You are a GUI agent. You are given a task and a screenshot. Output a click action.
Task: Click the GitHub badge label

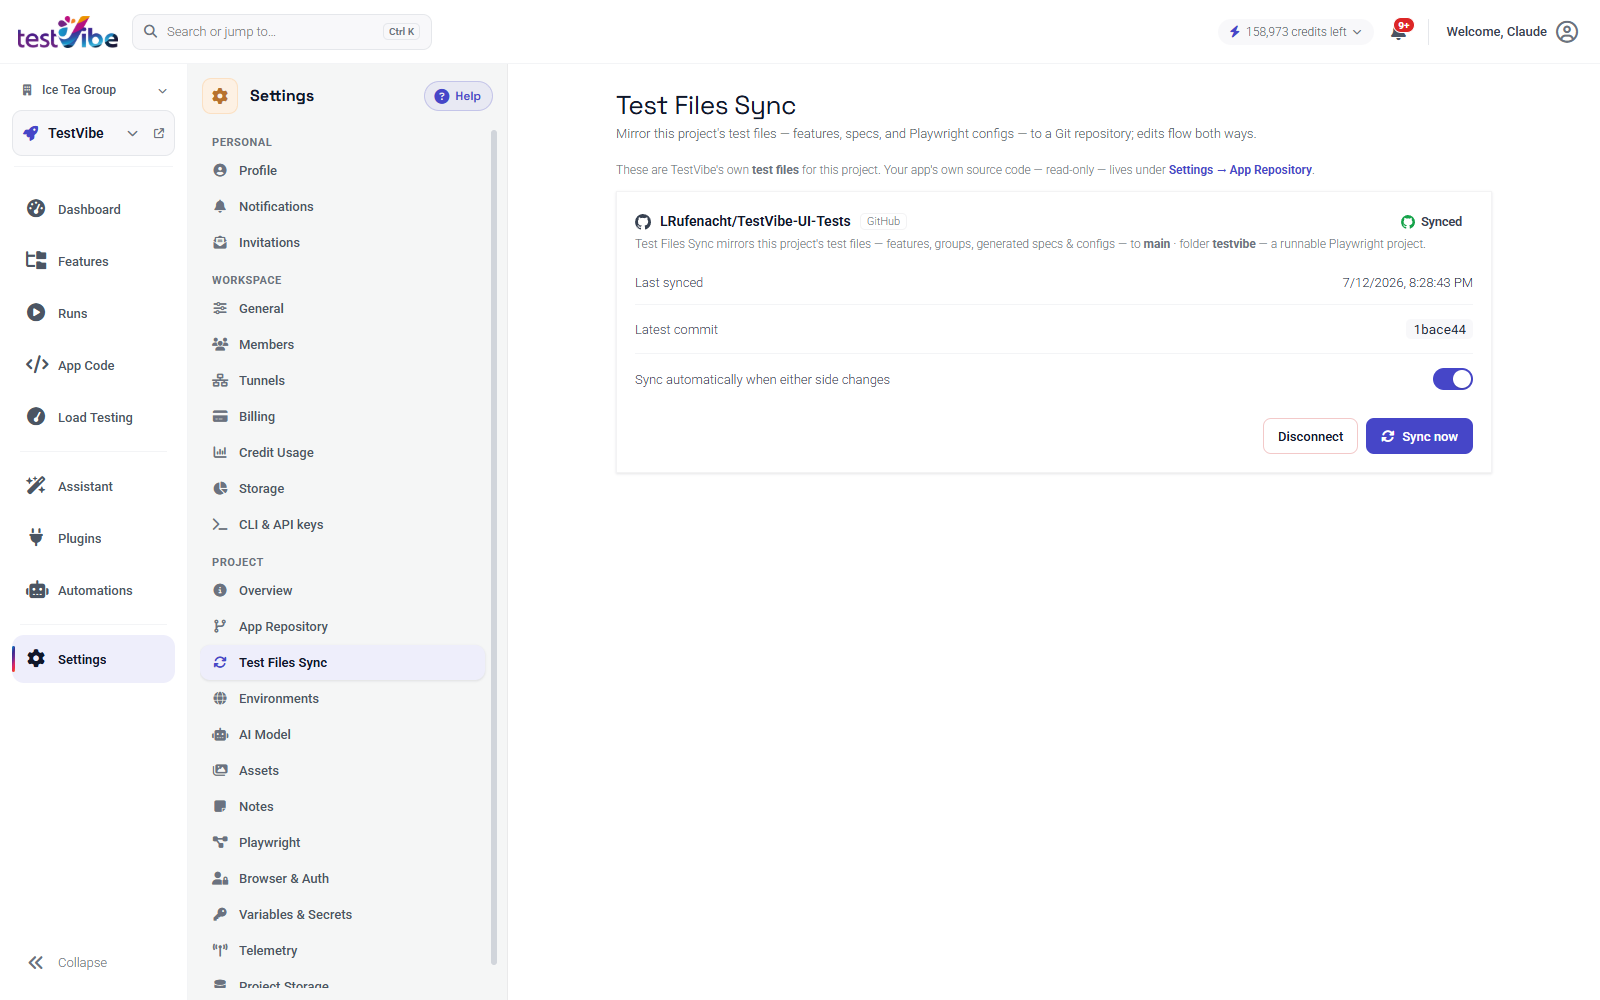883,222
